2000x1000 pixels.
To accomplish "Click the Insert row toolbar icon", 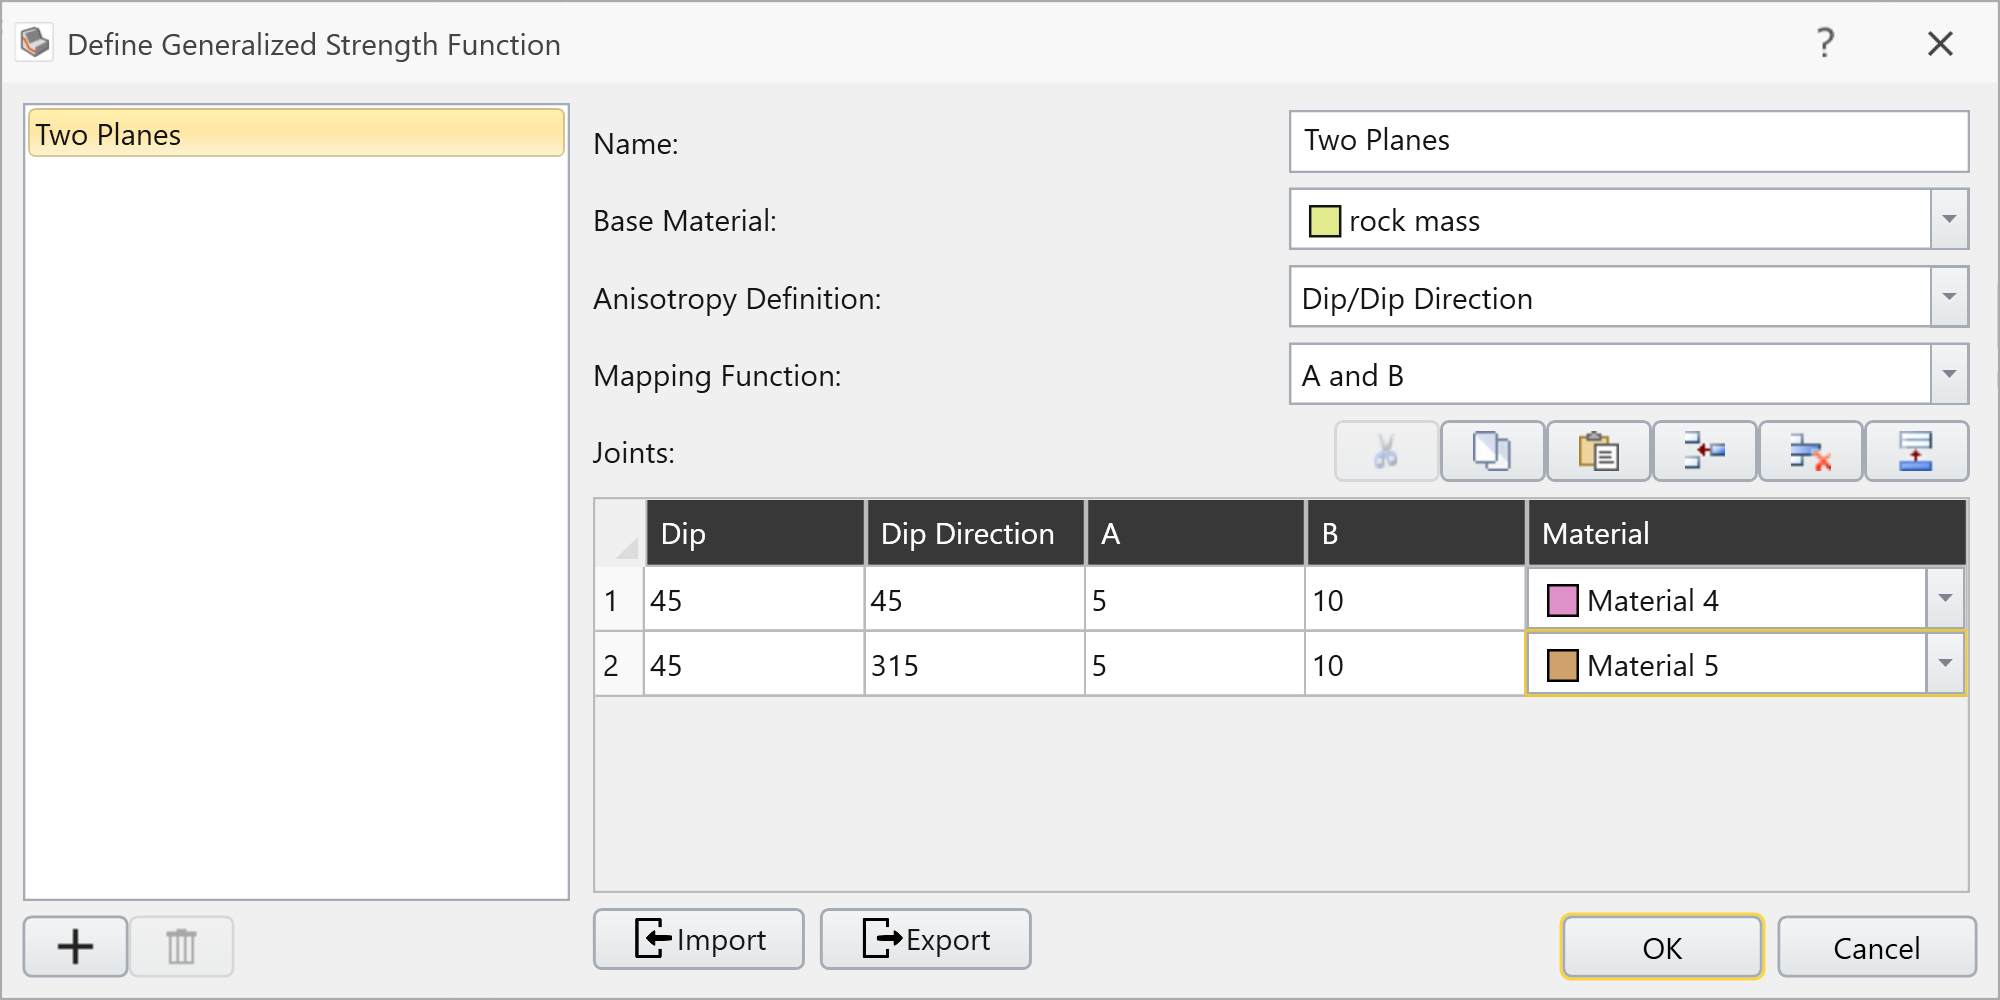I will coord(1704,451).
